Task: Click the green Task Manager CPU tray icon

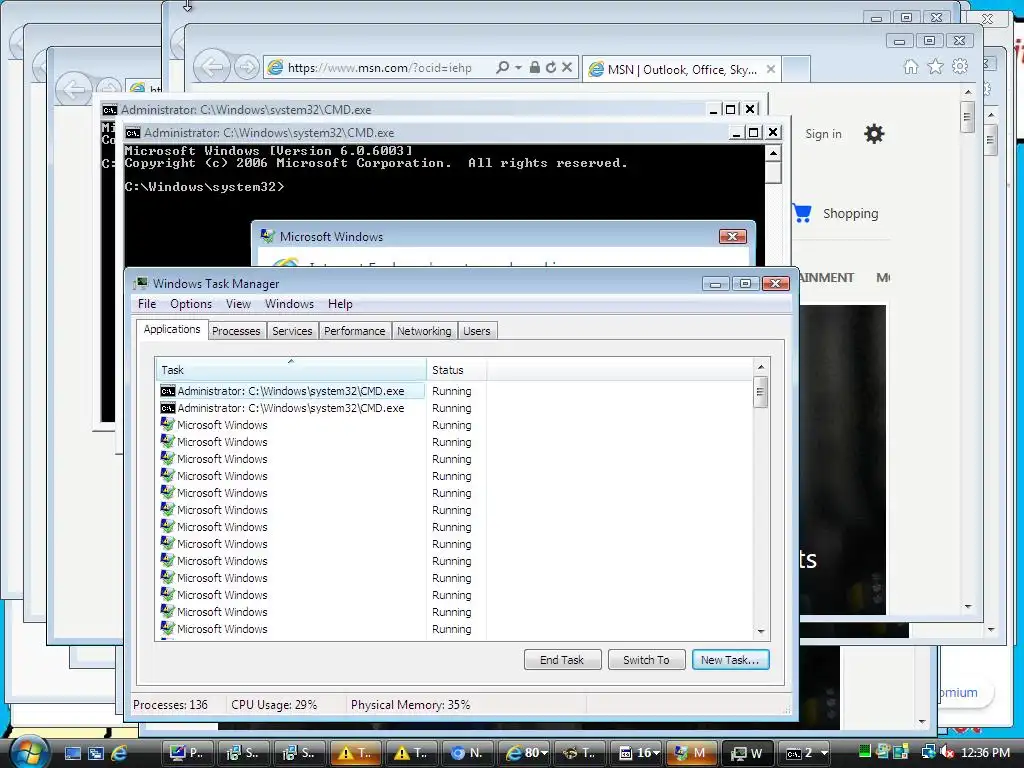Action: click(864, 752)
